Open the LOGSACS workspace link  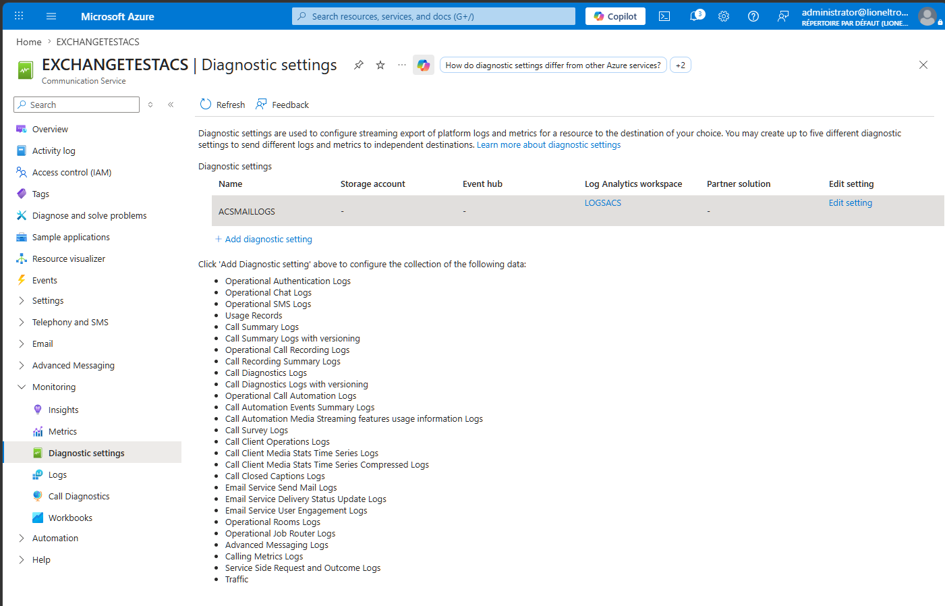603,203
